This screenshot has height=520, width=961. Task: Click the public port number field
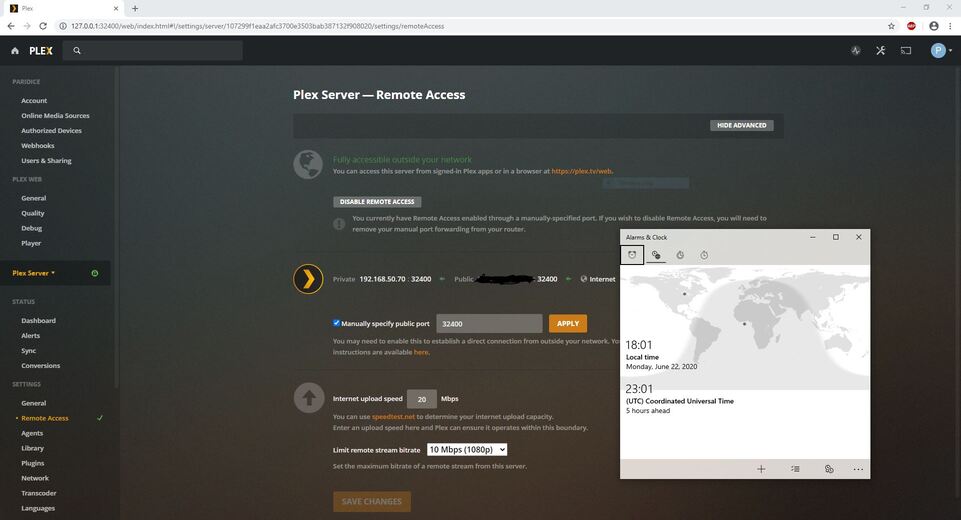pyautogui.click(x=489, y=323)
